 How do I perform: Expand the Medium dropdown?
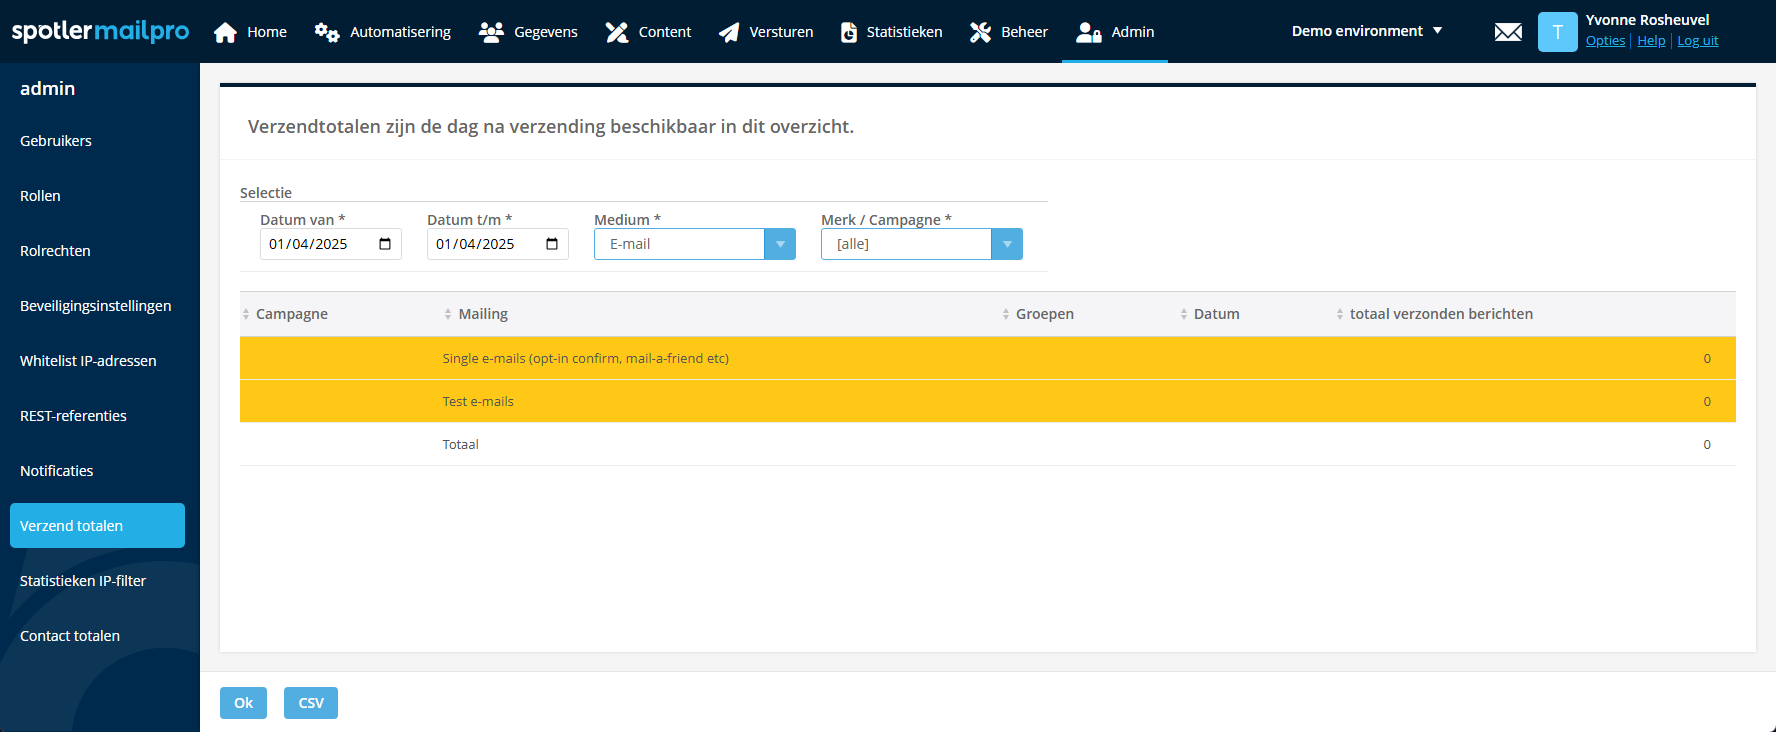pos(780,244)
